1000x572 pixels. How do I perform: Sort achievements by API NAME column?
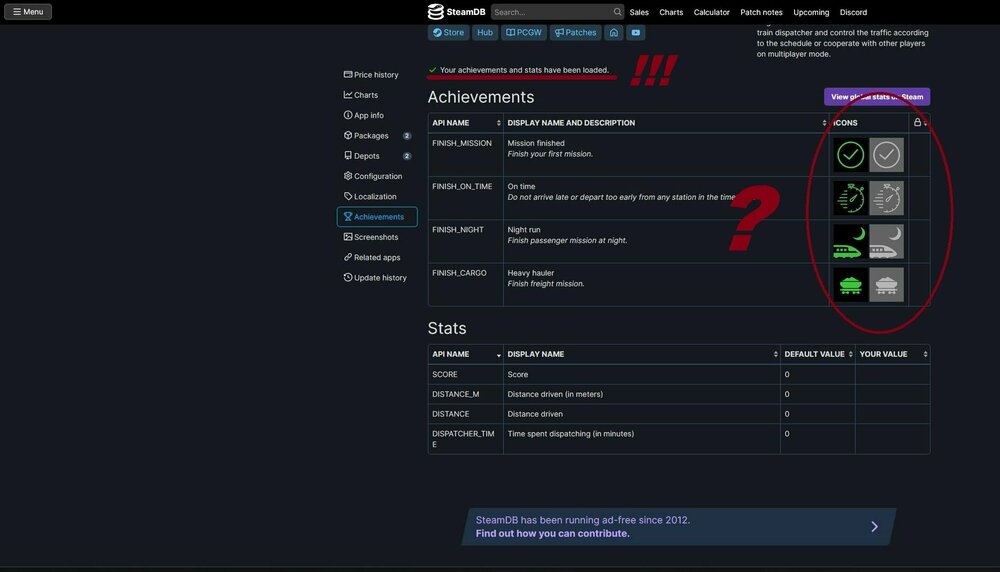tap(466, 123)
